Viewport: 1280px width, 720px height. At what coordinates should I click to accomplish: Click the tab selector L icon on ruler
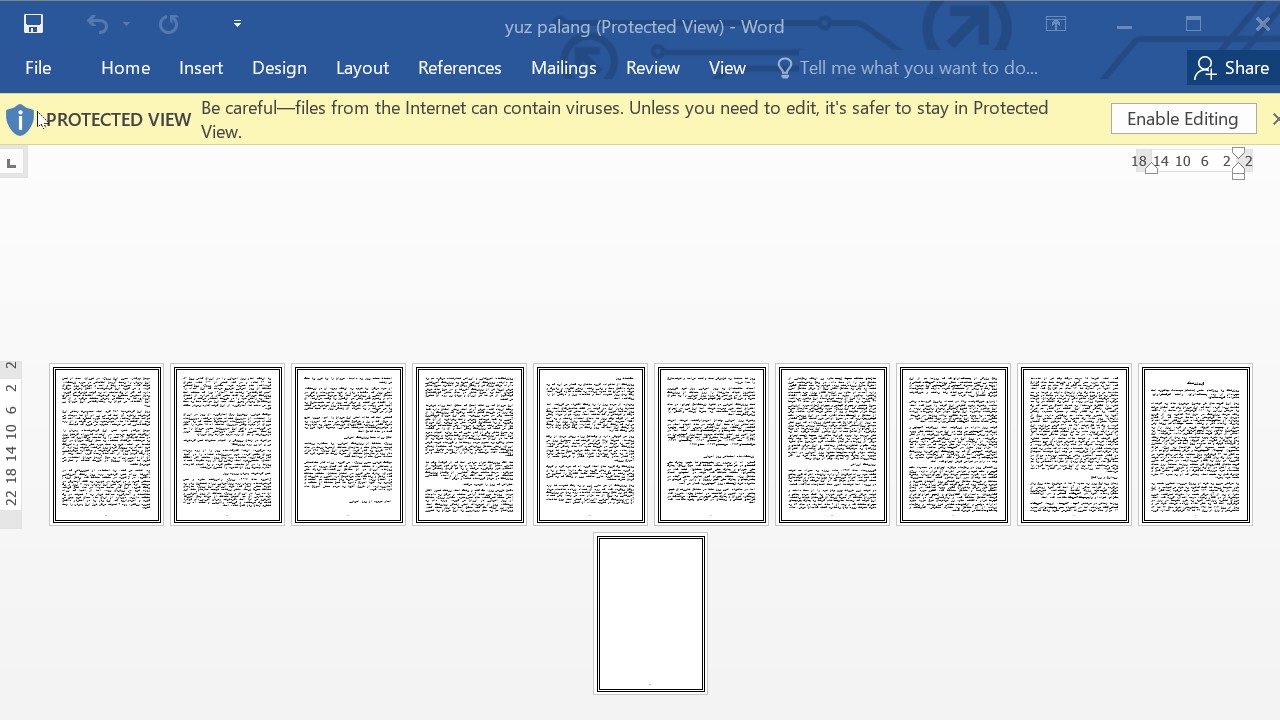11,163
